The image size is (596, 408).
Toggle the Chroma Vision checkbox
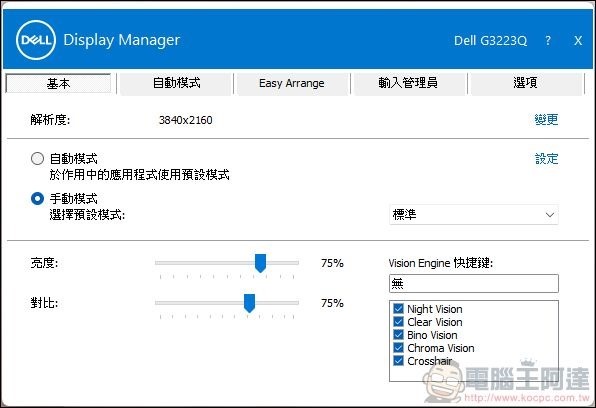click(x=398, y=348)
